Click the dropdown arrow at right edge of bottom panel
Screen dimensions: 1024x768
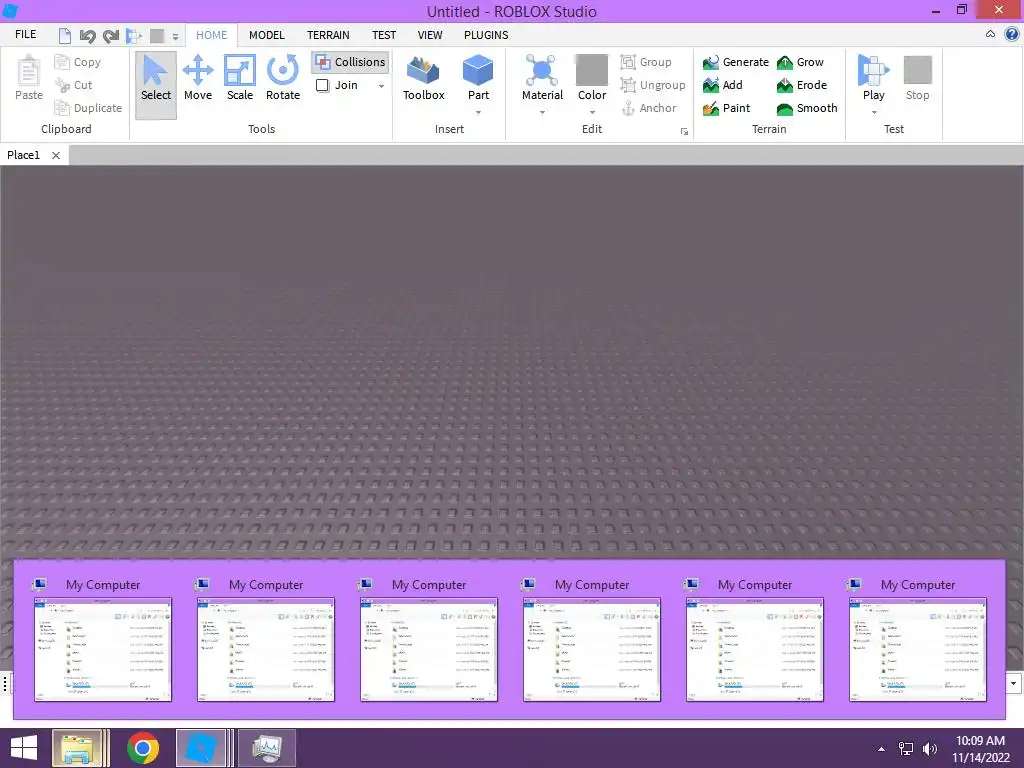(x=1014, y=684)
